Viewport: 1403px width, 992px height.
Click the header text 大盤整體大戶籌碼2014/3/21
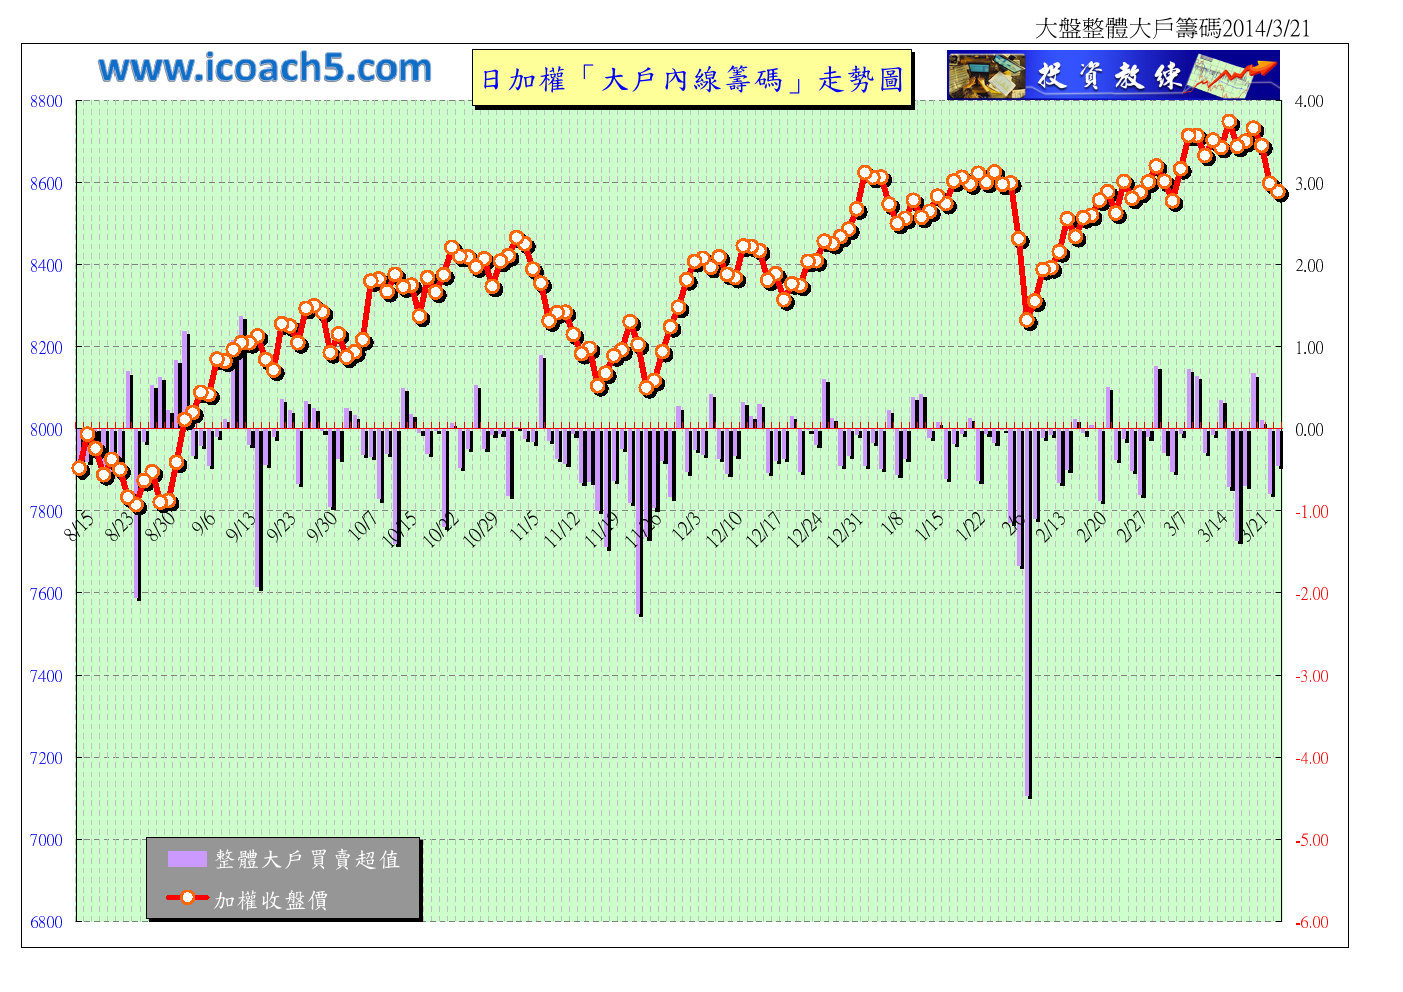1172,28
